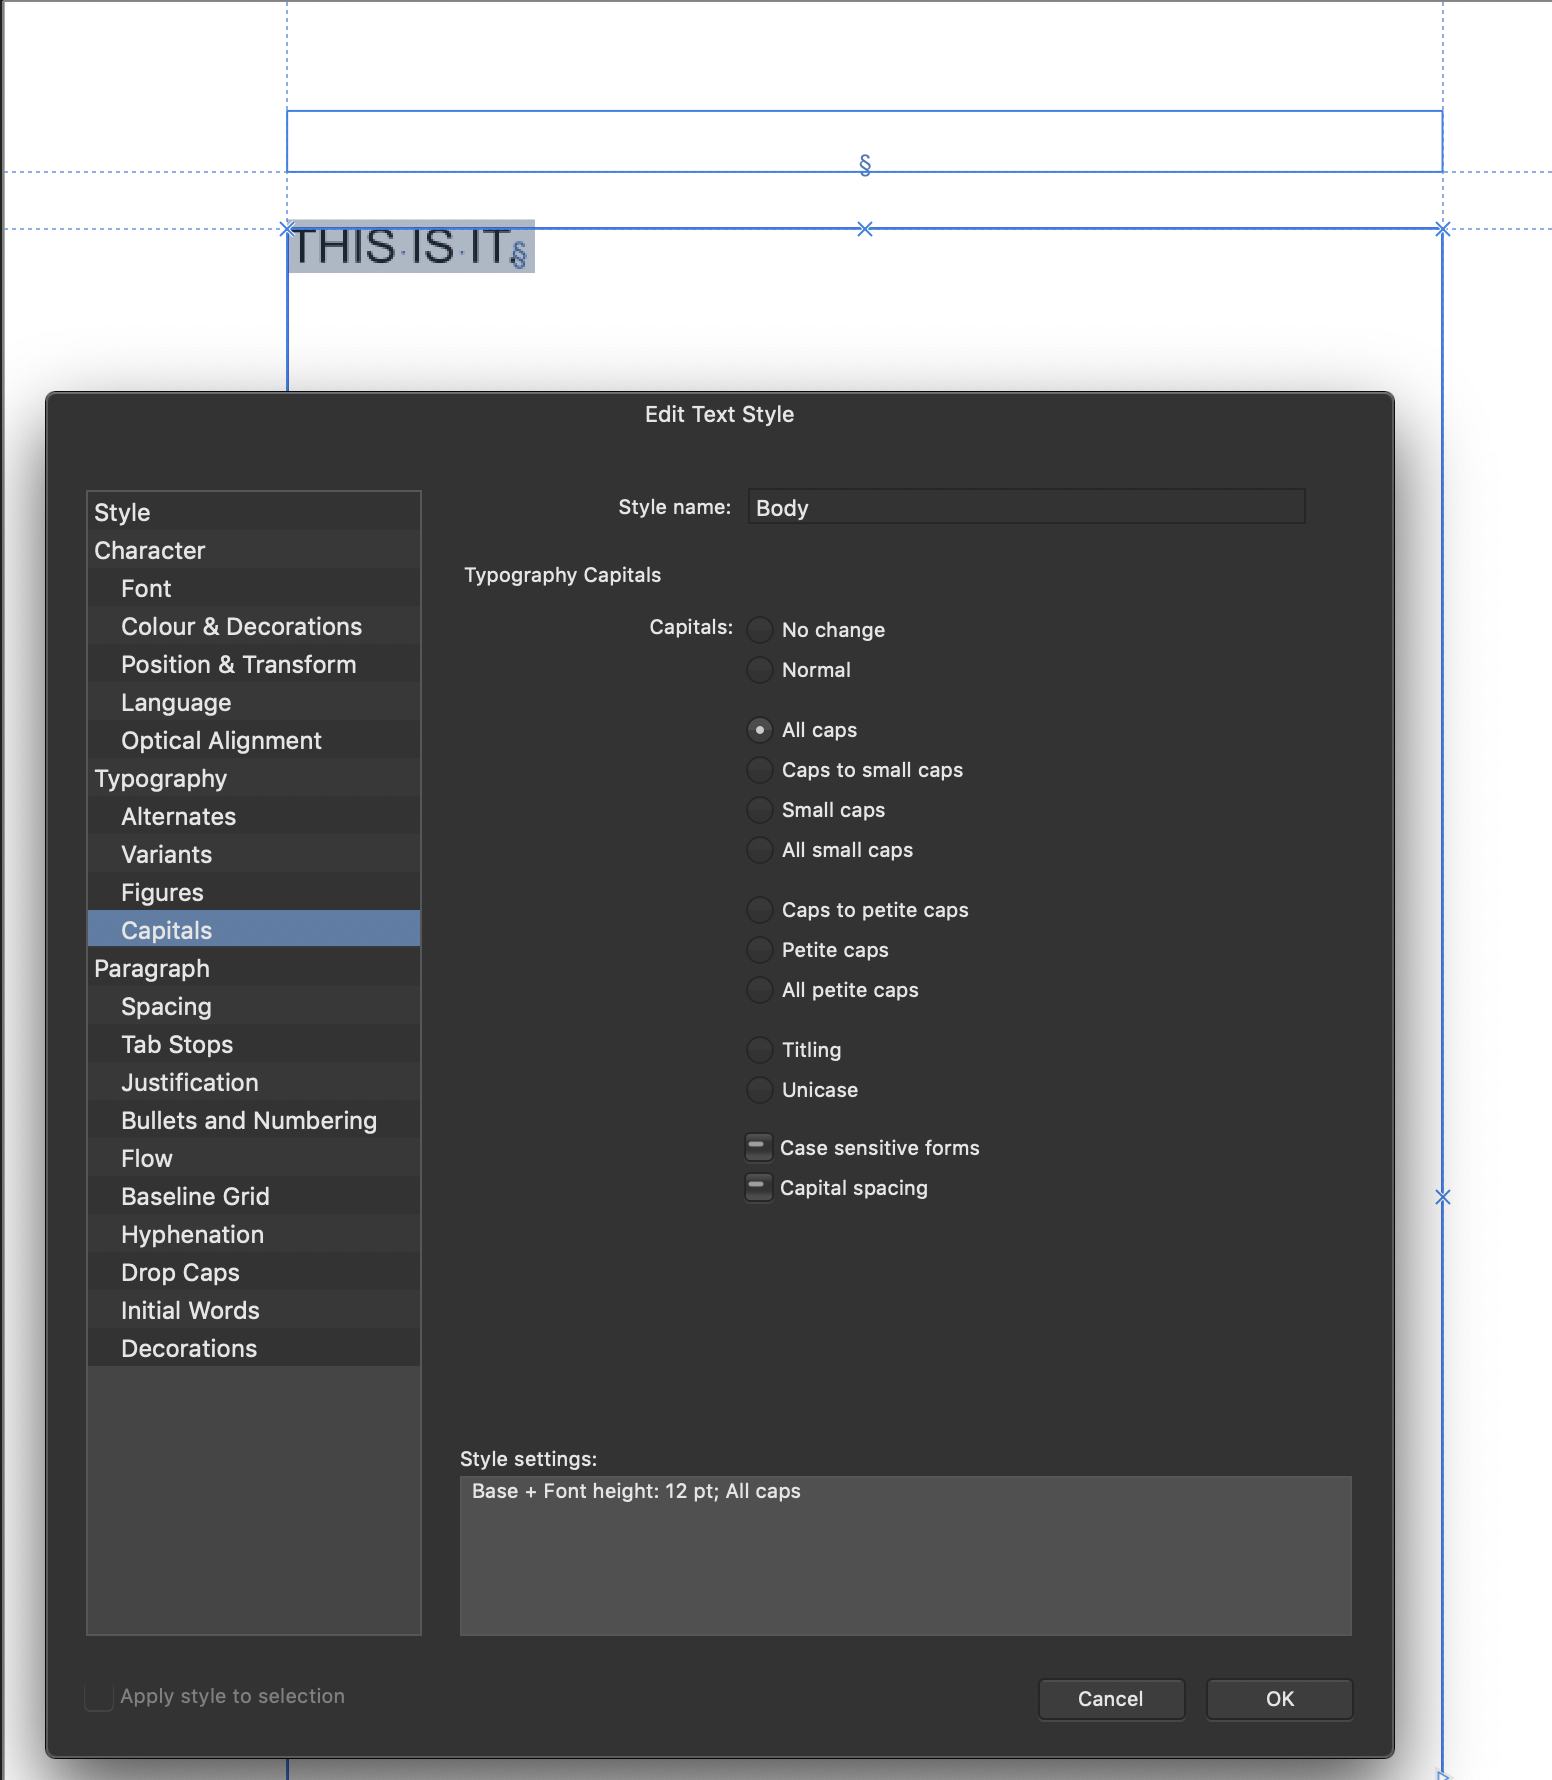
Task: Select All small caps radio button
Action: pyautogui.click(x=760, y=850)
